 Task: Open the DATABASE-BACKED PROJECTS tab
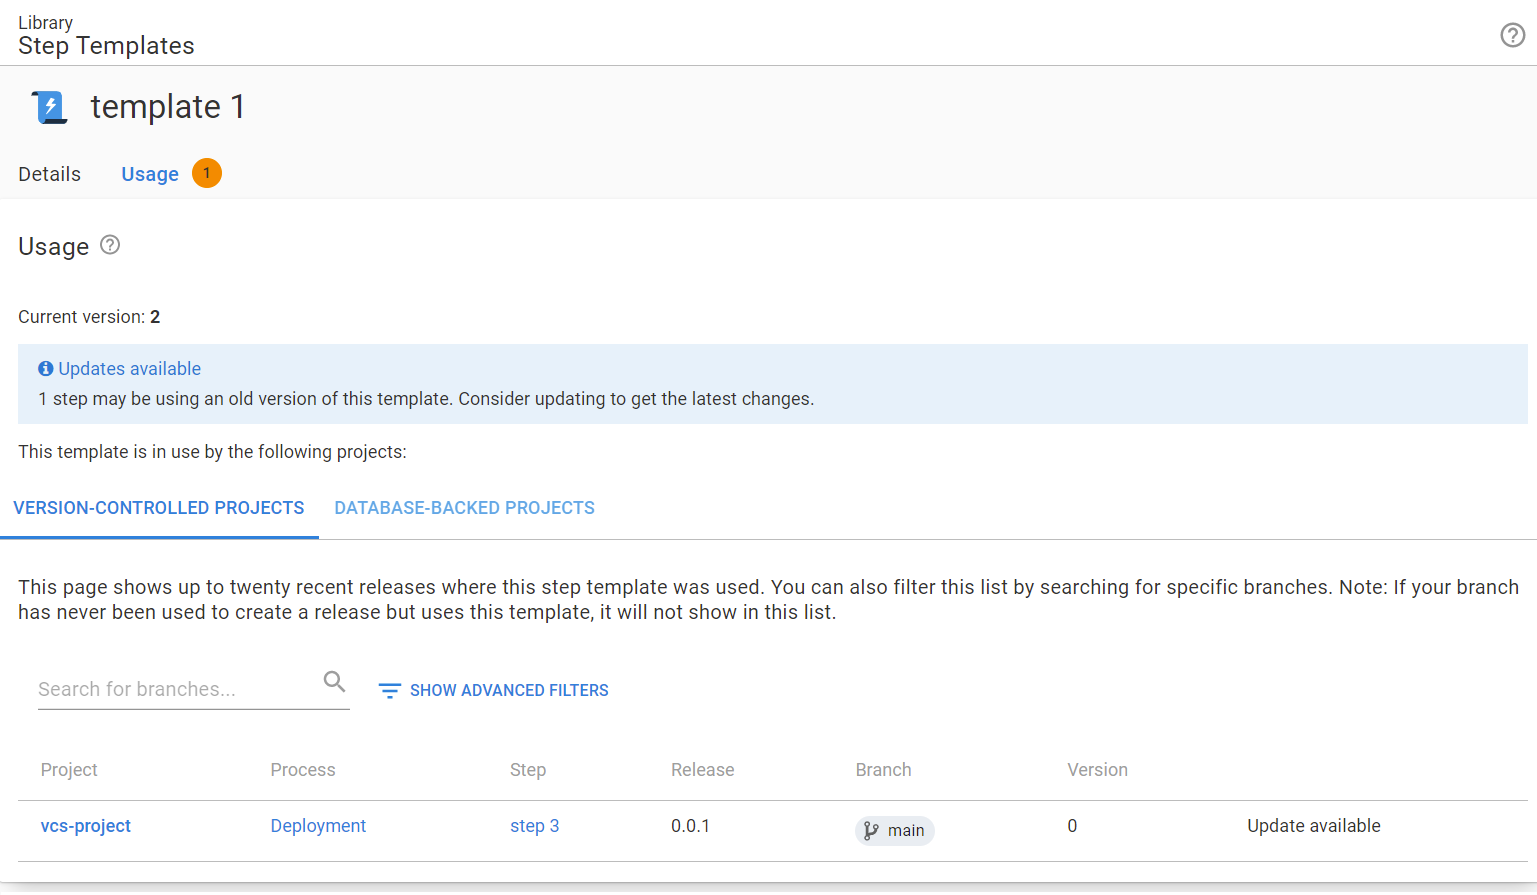(464, 507)
